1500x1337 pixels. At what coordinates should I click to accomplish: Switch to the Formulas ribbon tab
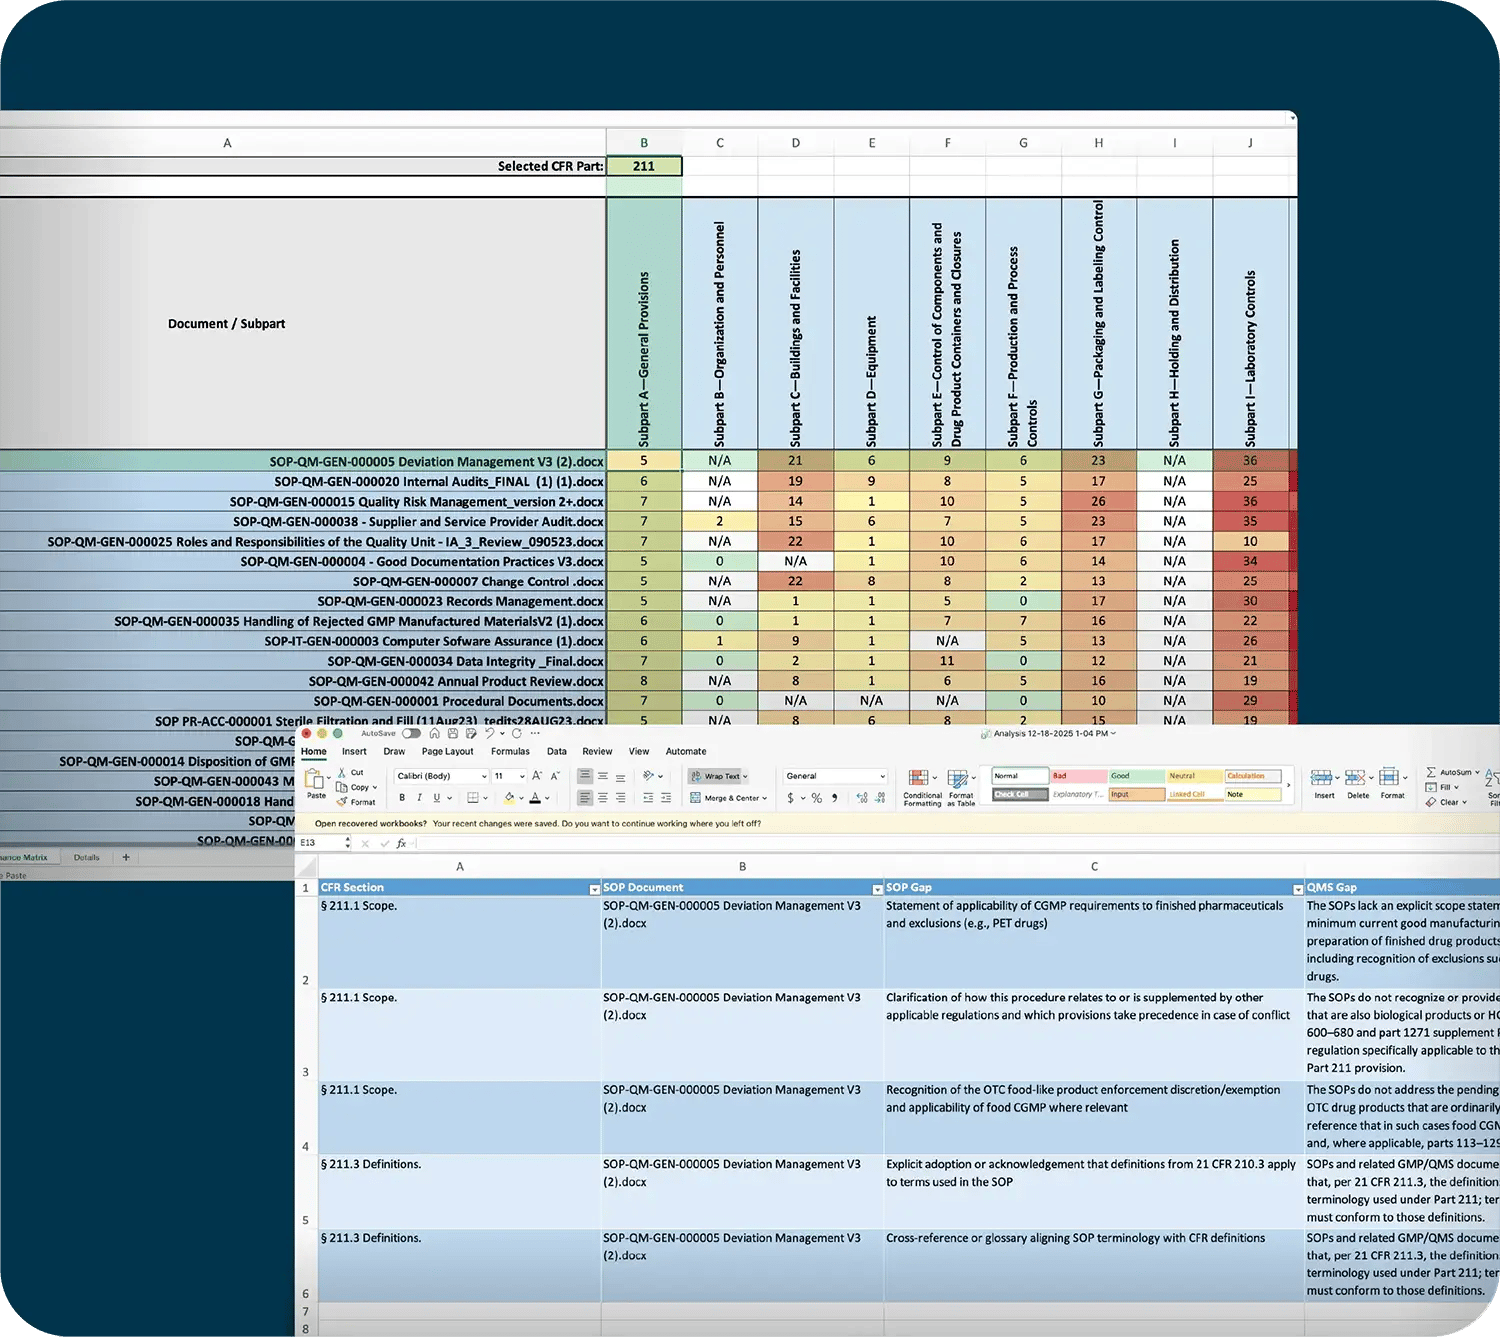[510, 752]
